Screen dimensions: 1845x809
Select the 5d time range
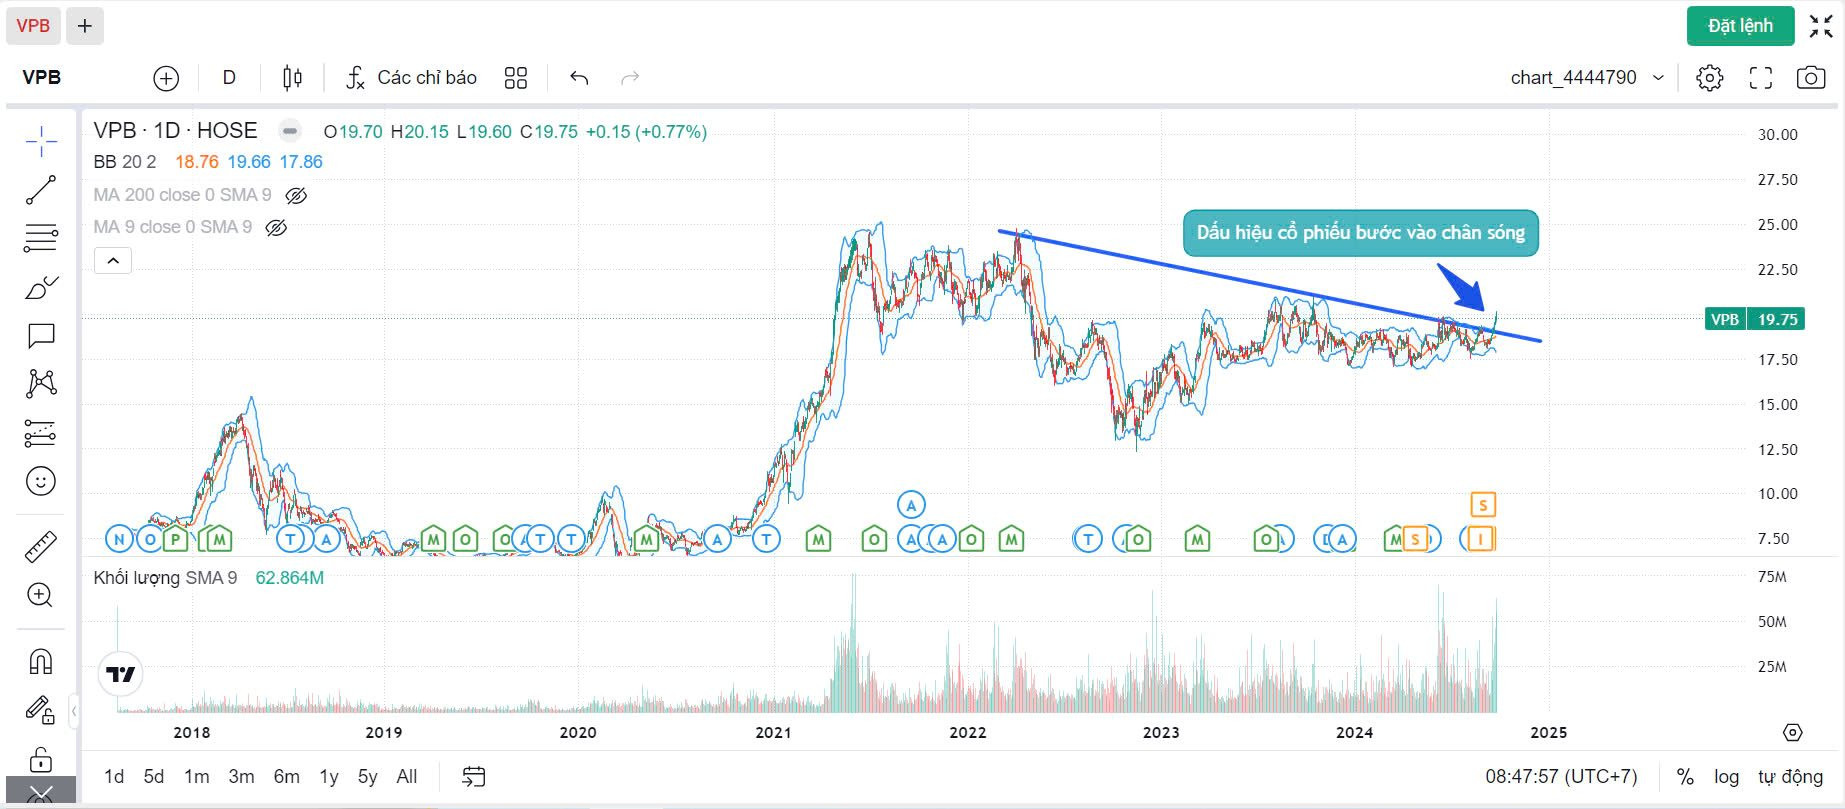pos(153,777)
